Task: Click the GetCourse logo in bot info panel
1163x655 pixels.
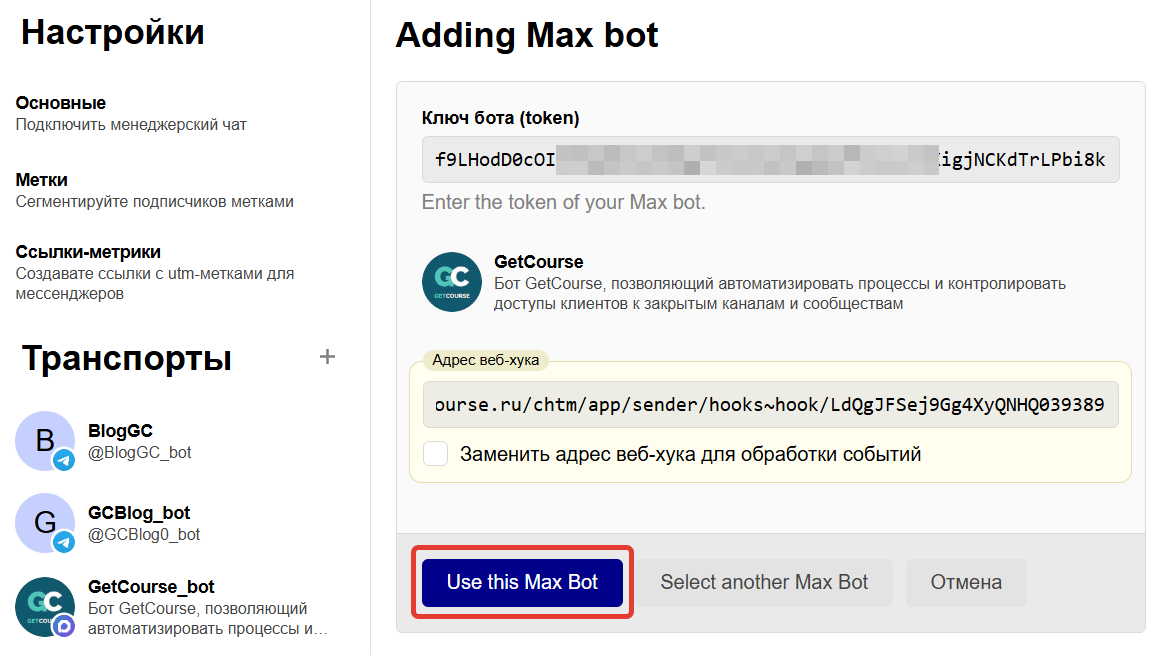Action: pos(451,282)
